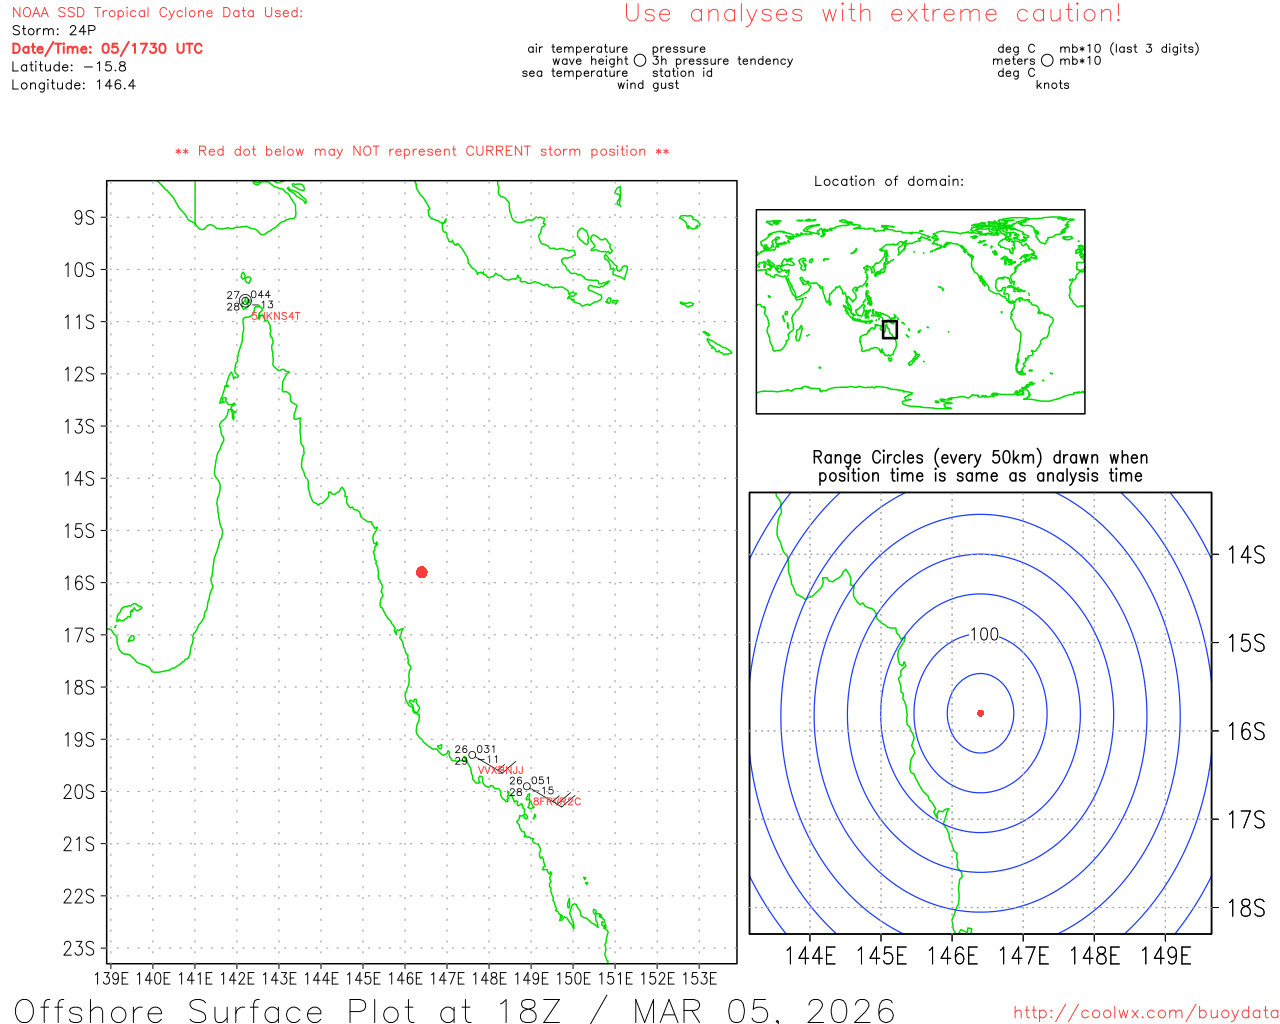Click the '3h pressure tendency' legend label
Viewport: 1280px width, 1024px height.
(x=723, y=61)
